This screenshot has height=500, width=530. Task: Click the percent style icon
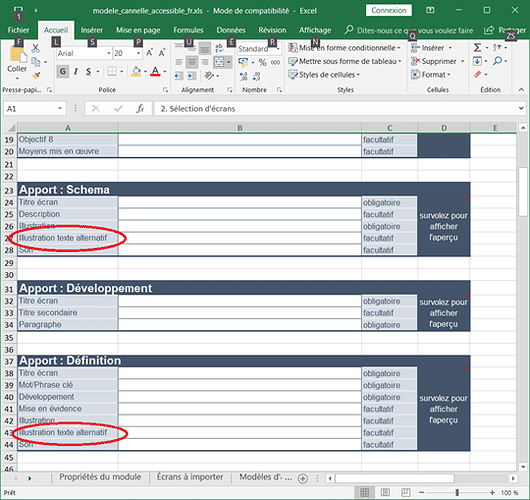[x=262, y=63]
